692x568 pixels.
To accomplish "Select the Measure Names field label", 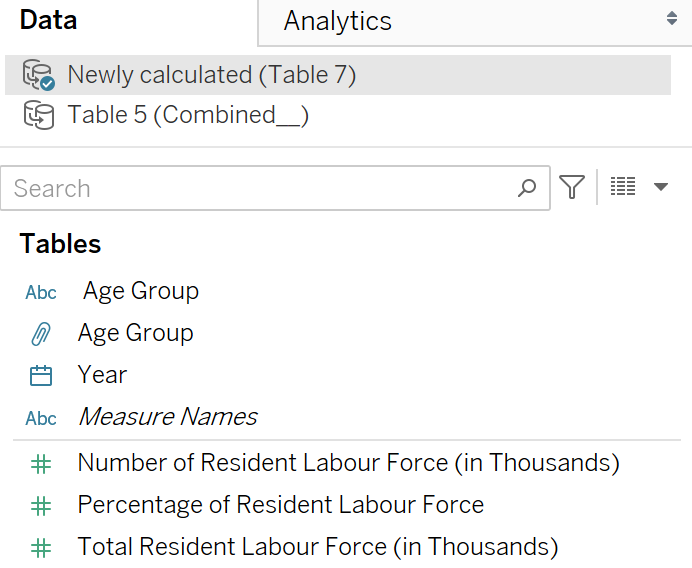I will 167,417.
